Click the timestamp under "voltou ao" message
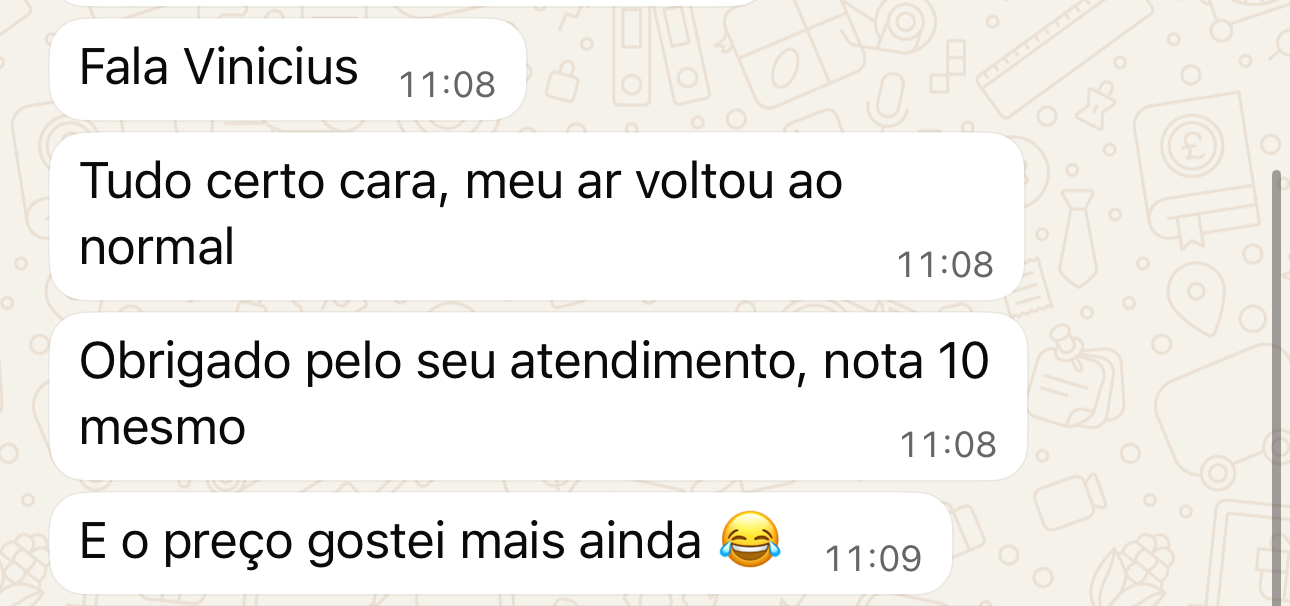 click(945, 265)
